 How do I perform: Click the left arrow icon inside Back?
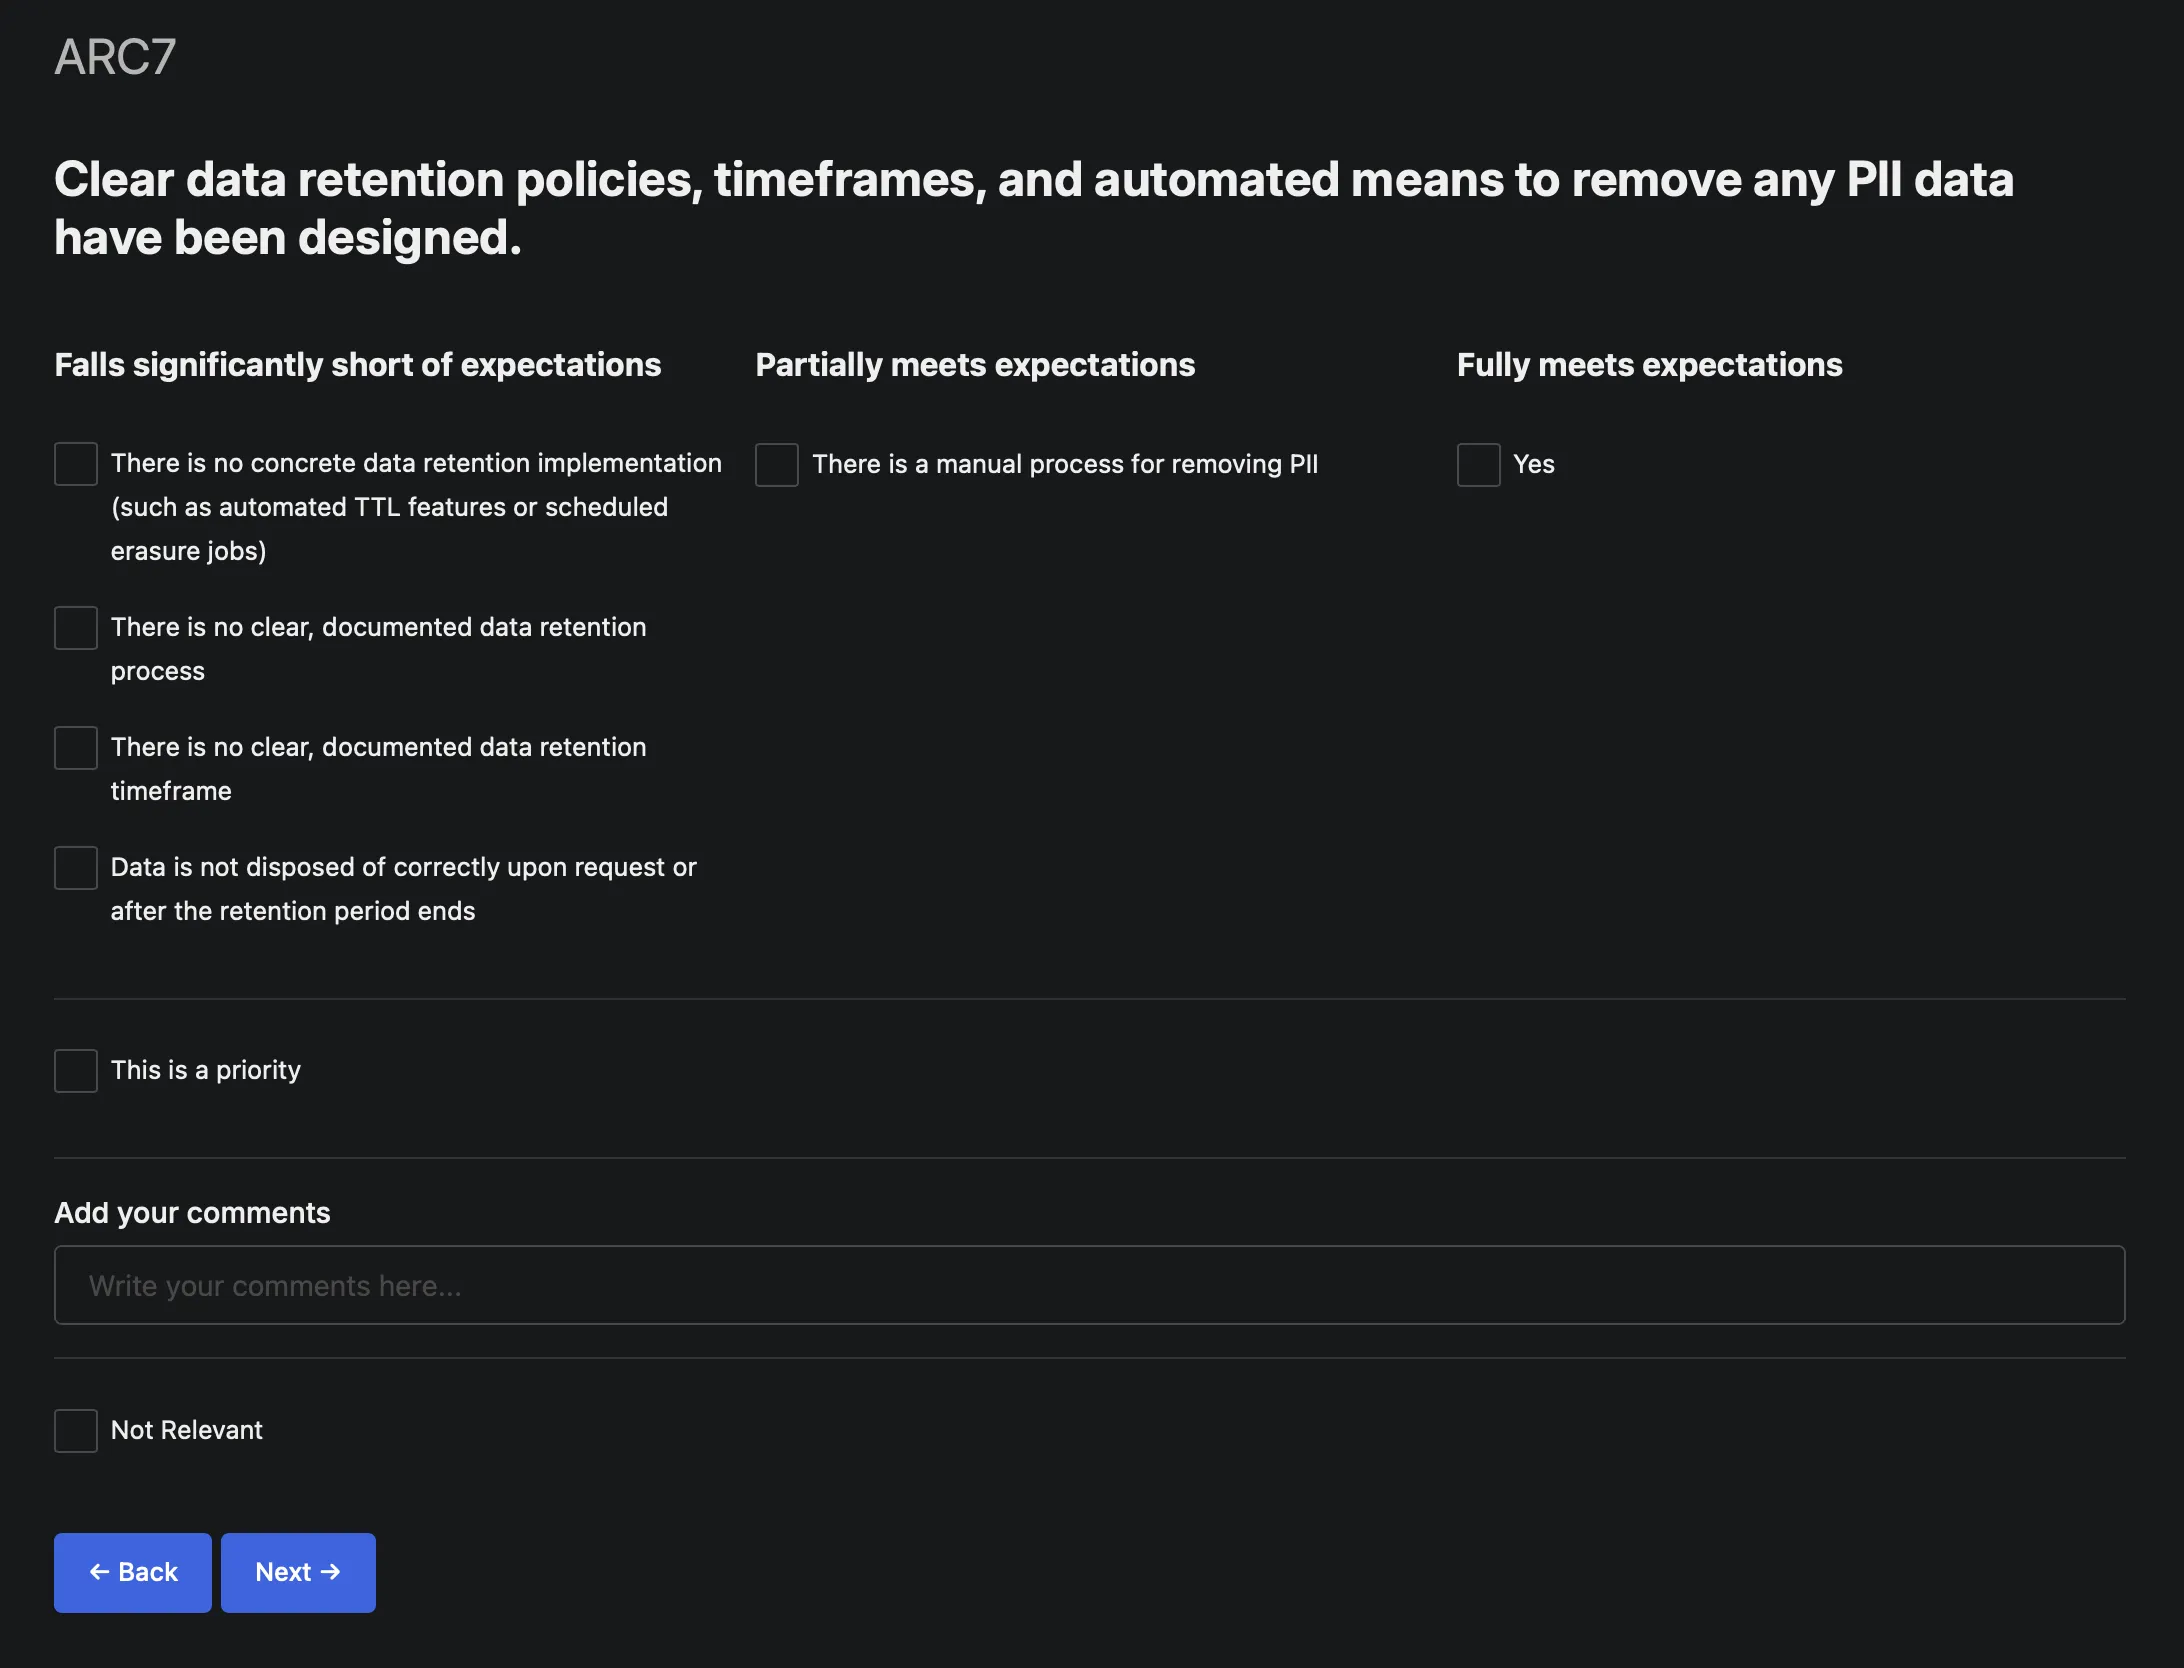tap(99, 1572)
